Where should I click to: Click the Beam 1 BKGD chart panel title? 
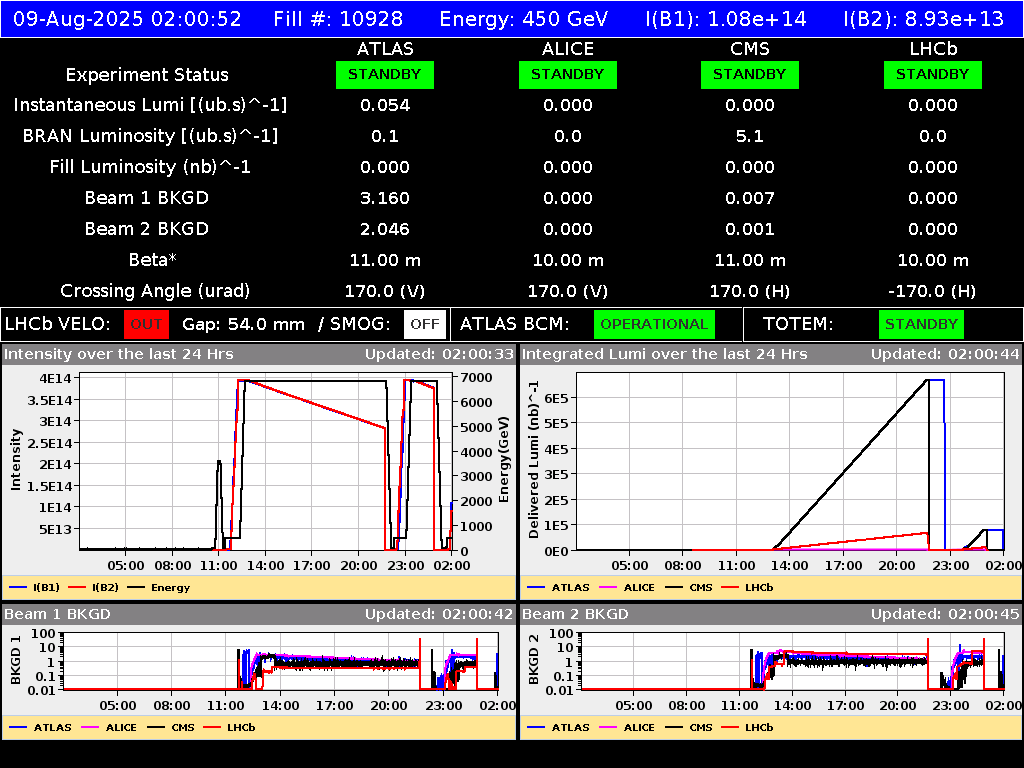click(57, 614)
